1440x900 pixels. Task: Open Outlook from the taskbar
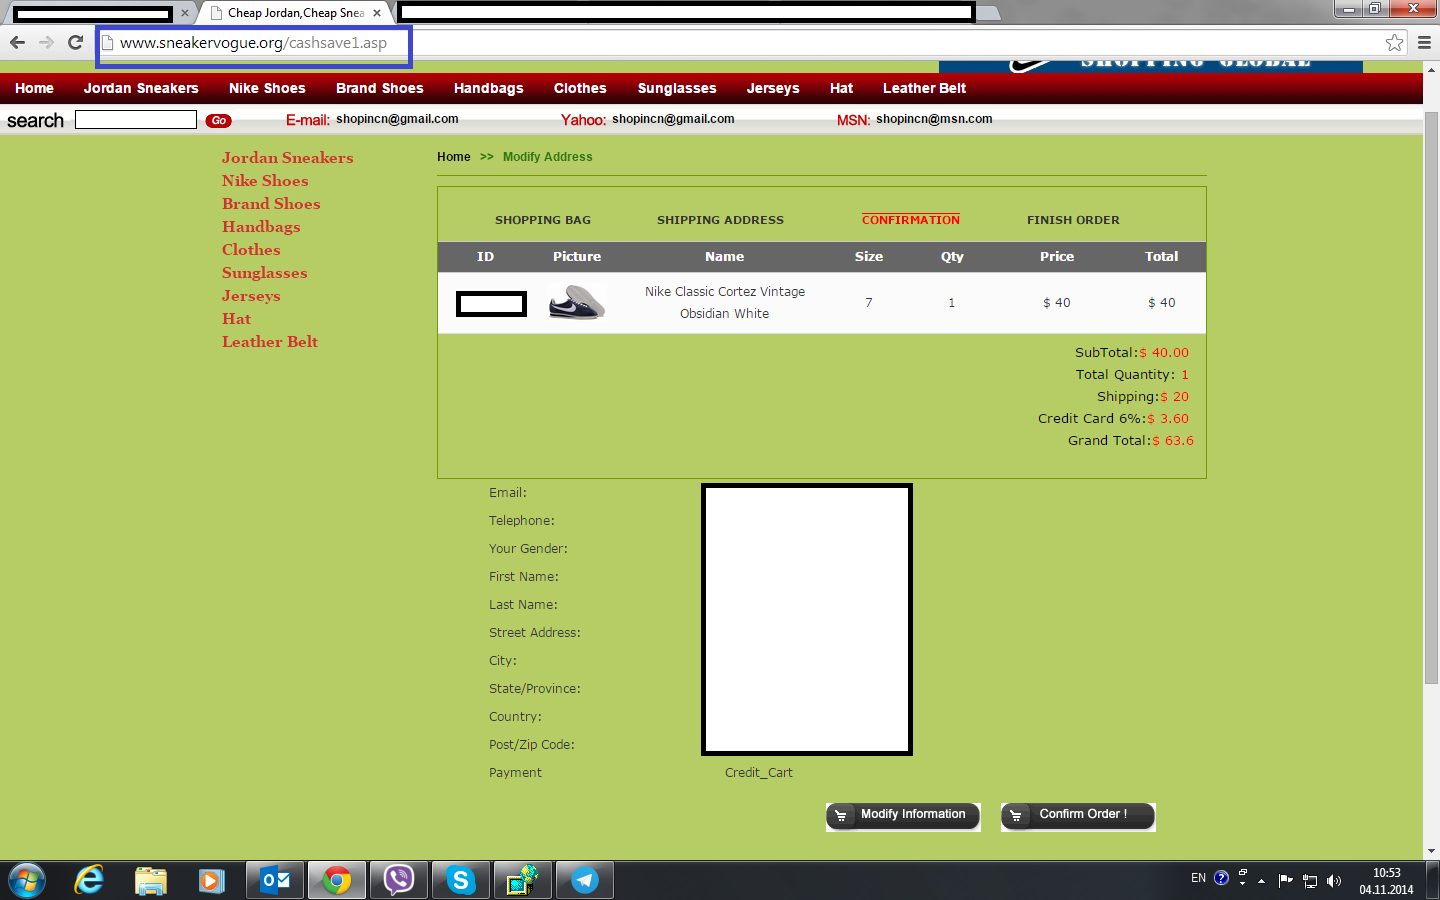[275, 880]
